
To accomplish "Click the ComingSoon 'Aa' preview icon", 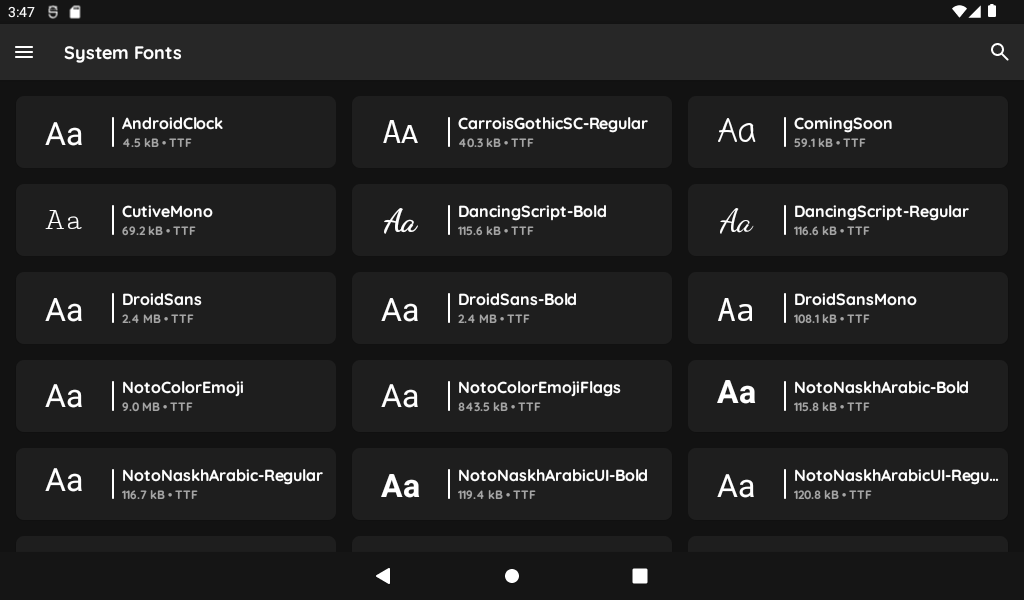I will click(x=736, y=132).
